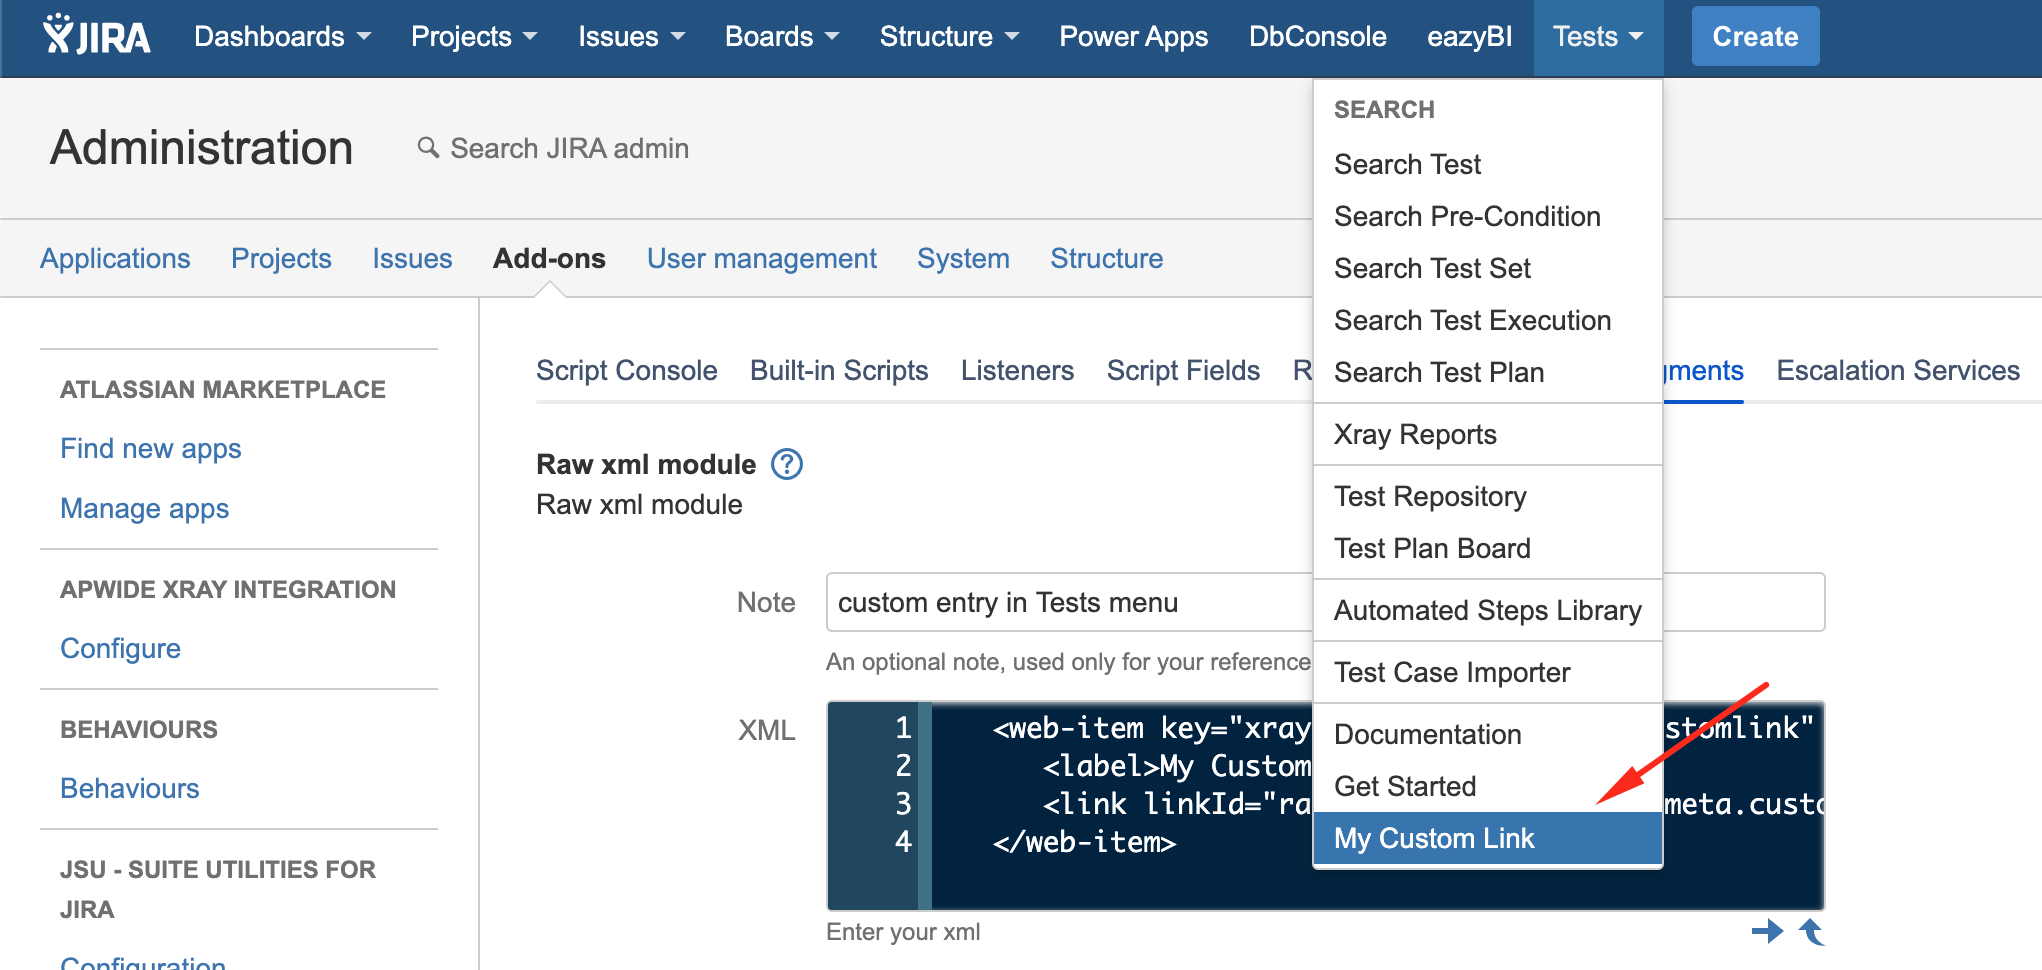Select the Add-ons admin tab
Screen dimensions: 2042x970
[x=549, y=258]
